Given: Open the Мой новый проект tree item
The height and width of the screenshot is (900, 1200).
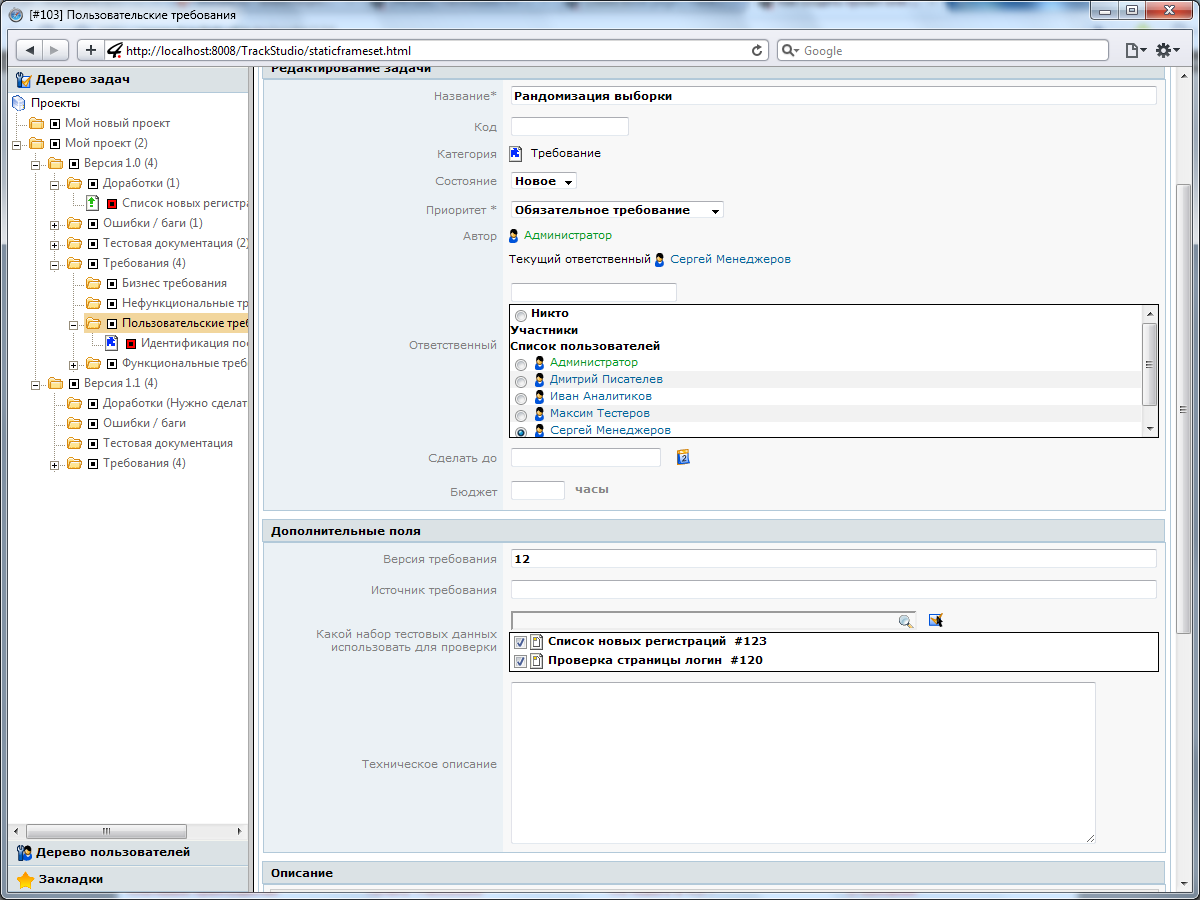Looking at the screenshot, I should [117, 123].
